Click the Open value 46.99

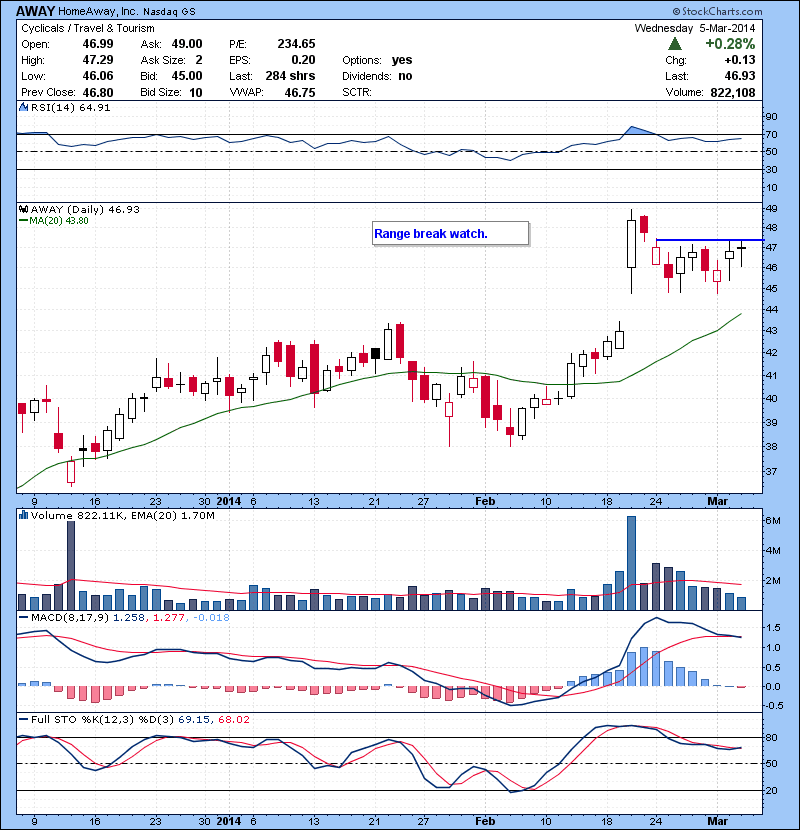[x=98, y=43]
